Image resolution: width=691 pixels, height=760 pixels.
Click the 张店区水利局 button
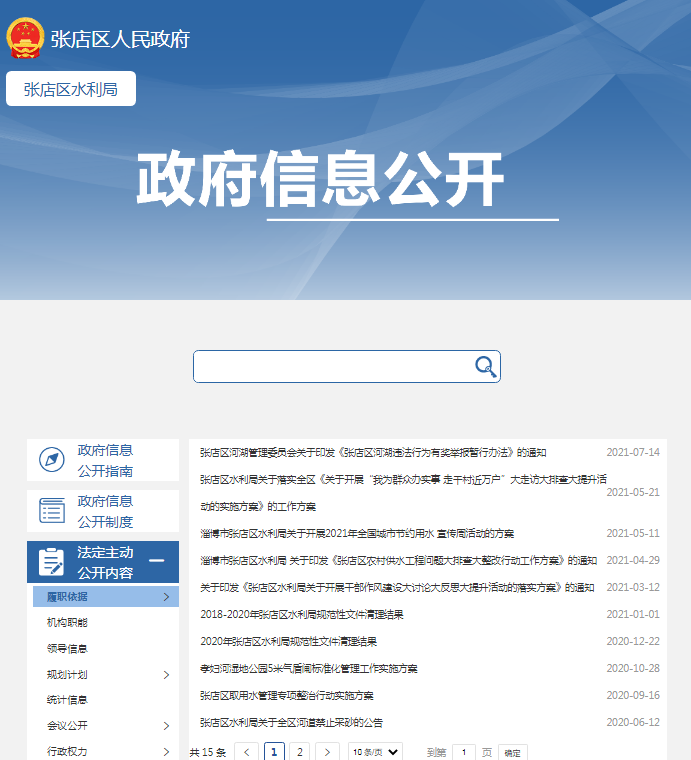click(x=71, y=89)
